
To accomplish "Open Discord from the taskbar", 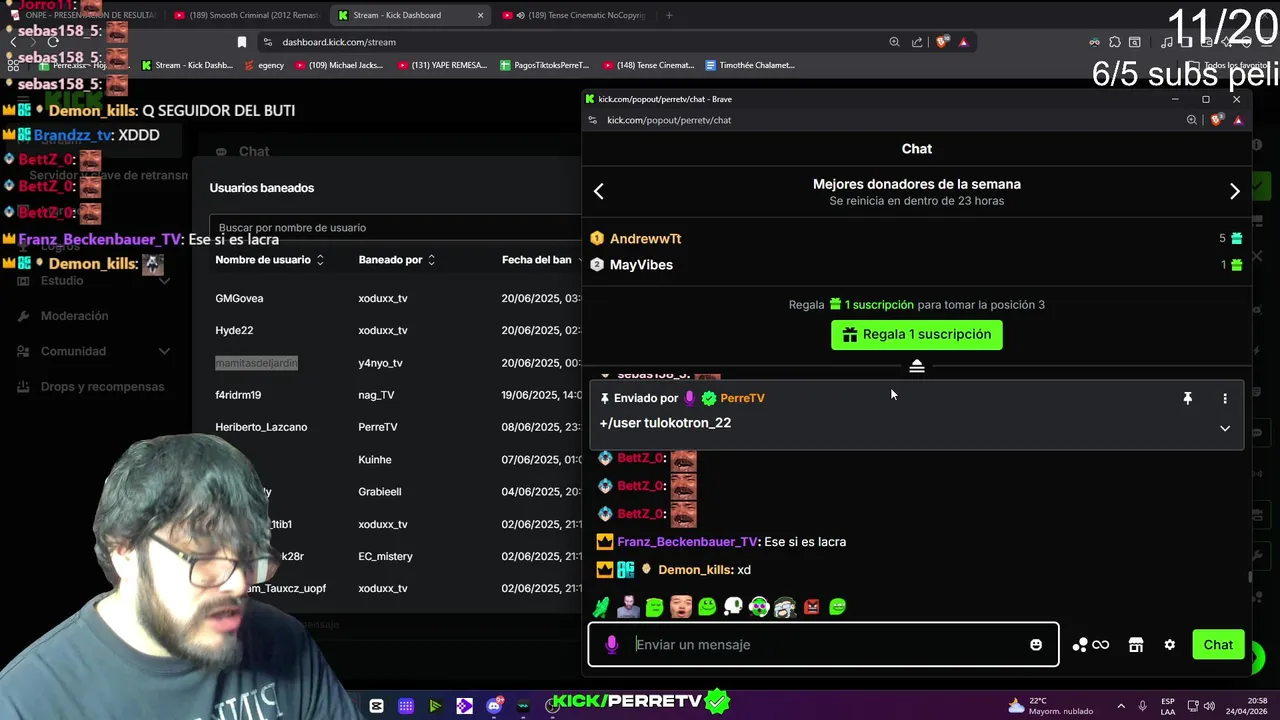I will 494,706.
